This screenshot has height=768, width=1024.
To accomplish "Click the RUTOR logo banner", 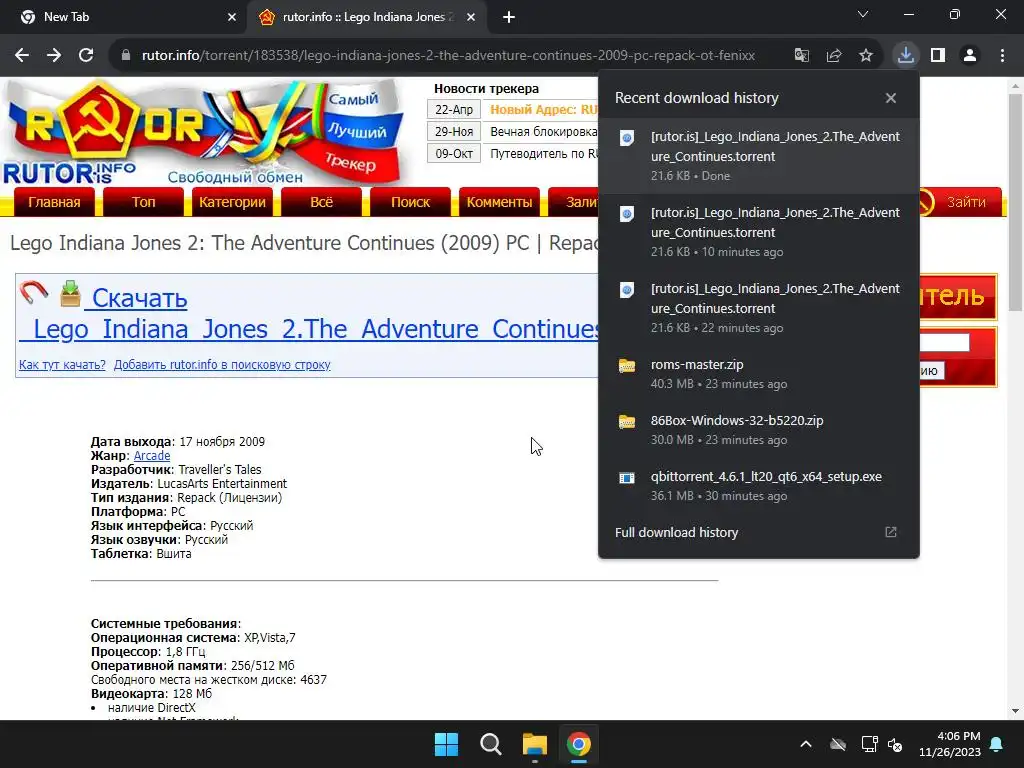I will (x=204, y=133).
